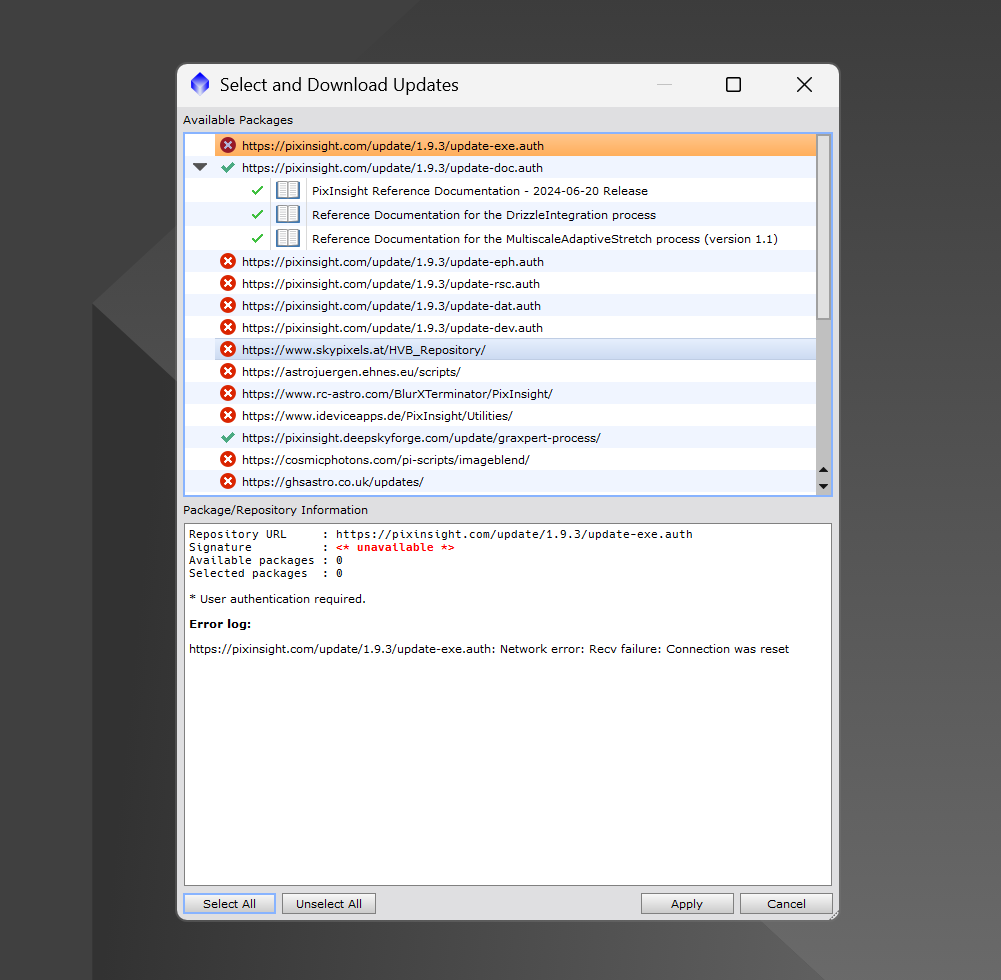Select the skypixels.at HVB_Repository URL
This screenshot has height=980, width=1001.
pos(363,350)
